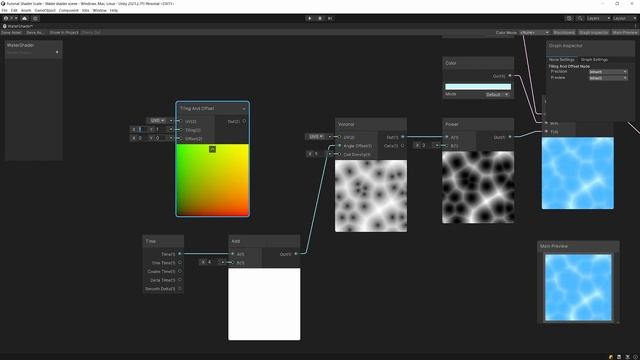Screen dimensions: 640x360
Task: Click the Play button in Unity toolbar
Action: click(x=310, y=18)
